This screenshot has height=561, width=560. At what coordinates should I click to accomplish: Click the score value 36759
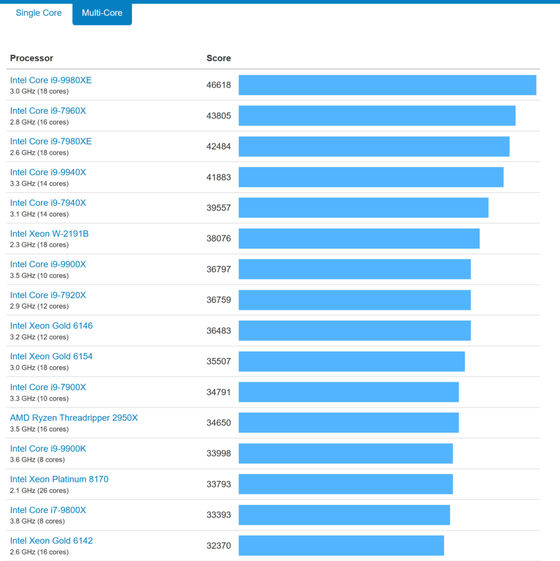coord(219,300)
